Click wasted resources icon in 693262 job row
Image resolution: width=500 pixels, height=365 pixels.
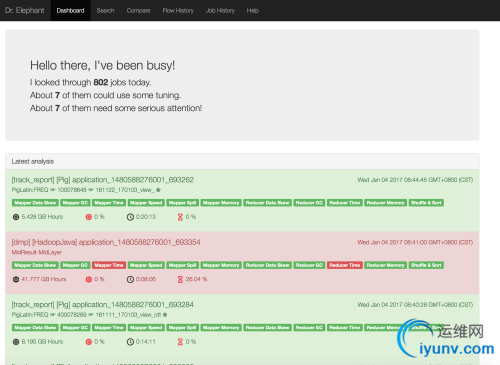click(89, 217)
